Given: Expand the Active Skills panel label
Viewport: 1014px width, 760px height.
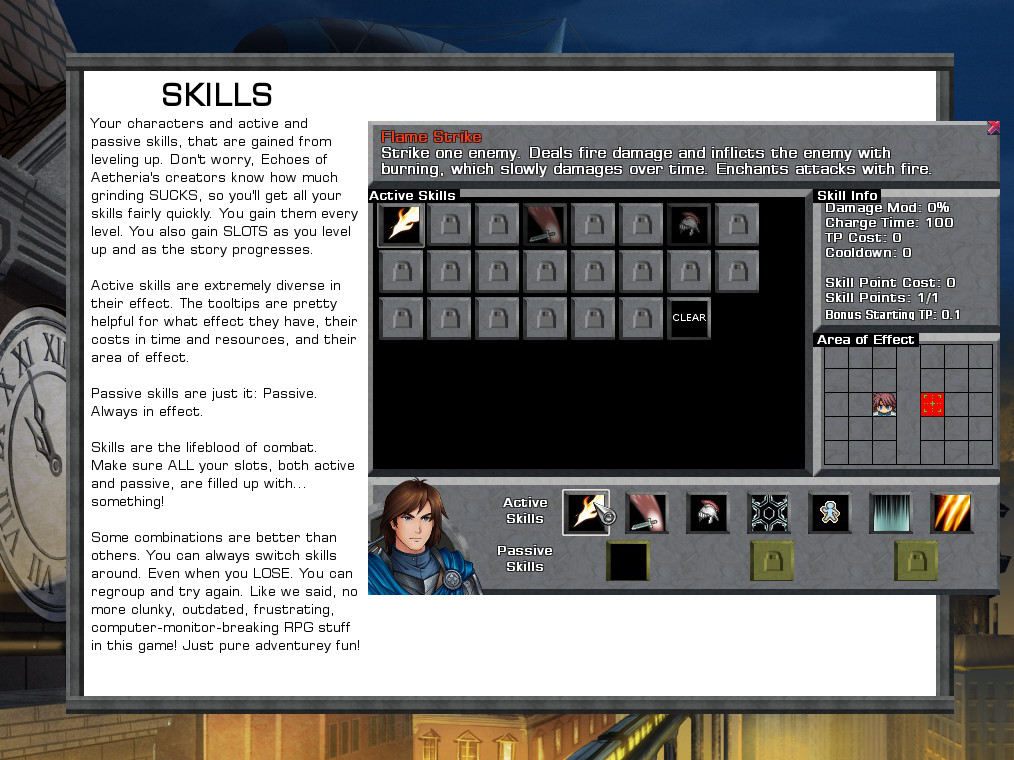Looking at the screenshot, I should coord(413,195).
